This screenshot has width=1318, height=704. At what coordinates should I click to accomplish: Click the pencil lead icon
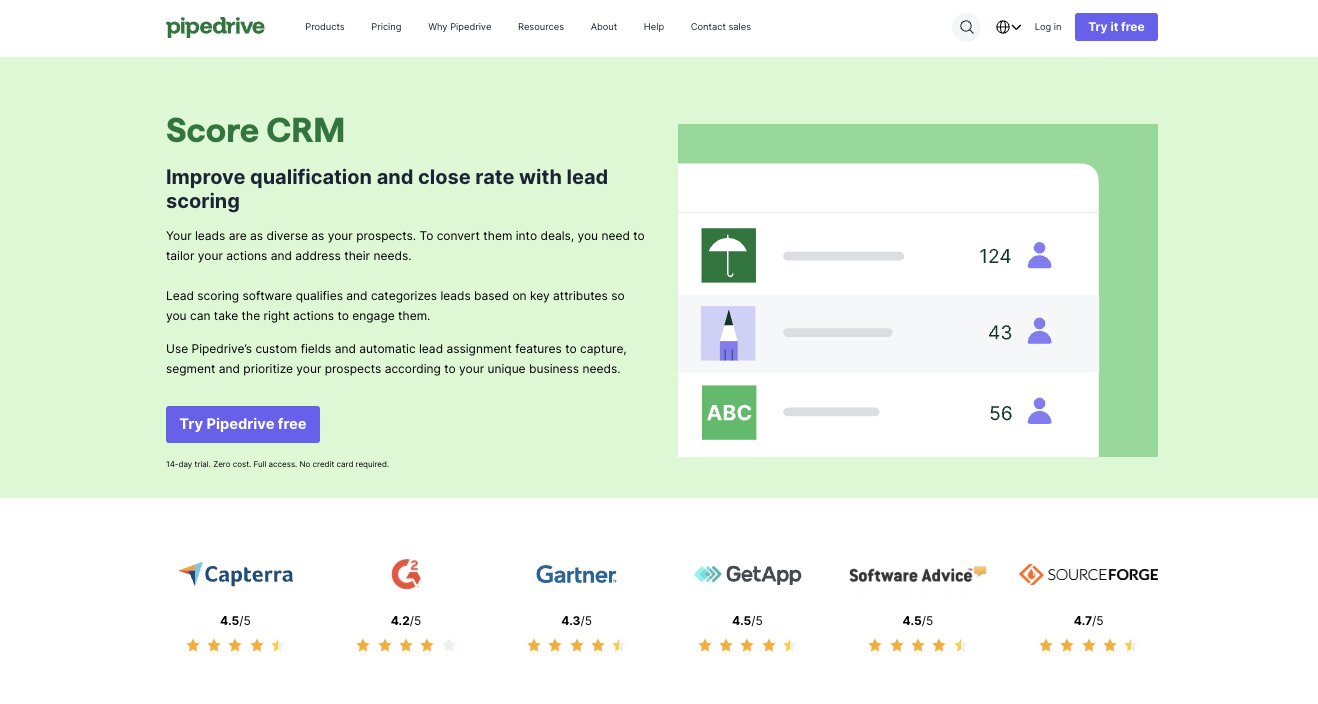click(729, 333)
